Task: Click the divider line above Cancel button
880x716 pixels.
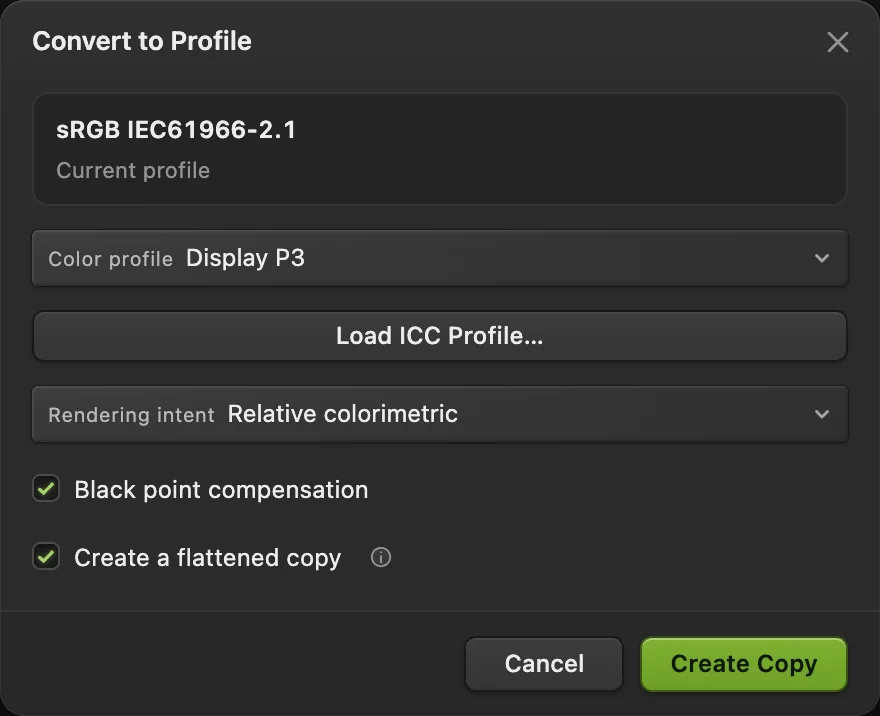Action: [439, 611]
